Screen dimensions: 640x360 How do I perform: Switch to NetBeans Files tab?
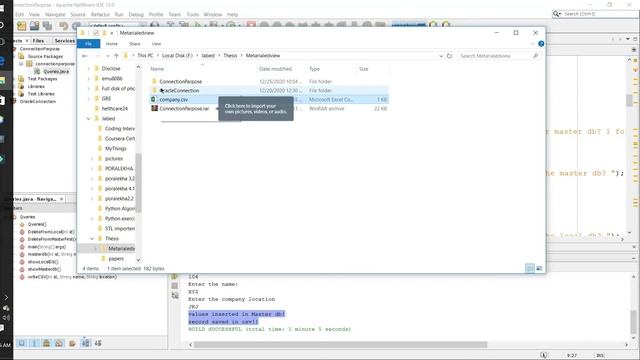tap(38, 41)
